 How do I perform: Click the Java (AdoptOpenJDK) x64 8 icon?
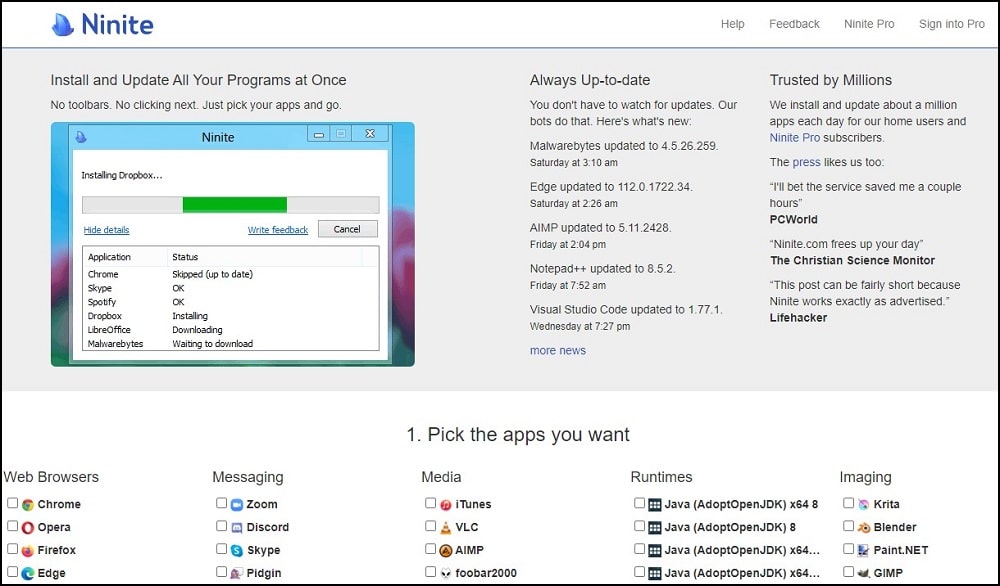click(x=655, y=505)
